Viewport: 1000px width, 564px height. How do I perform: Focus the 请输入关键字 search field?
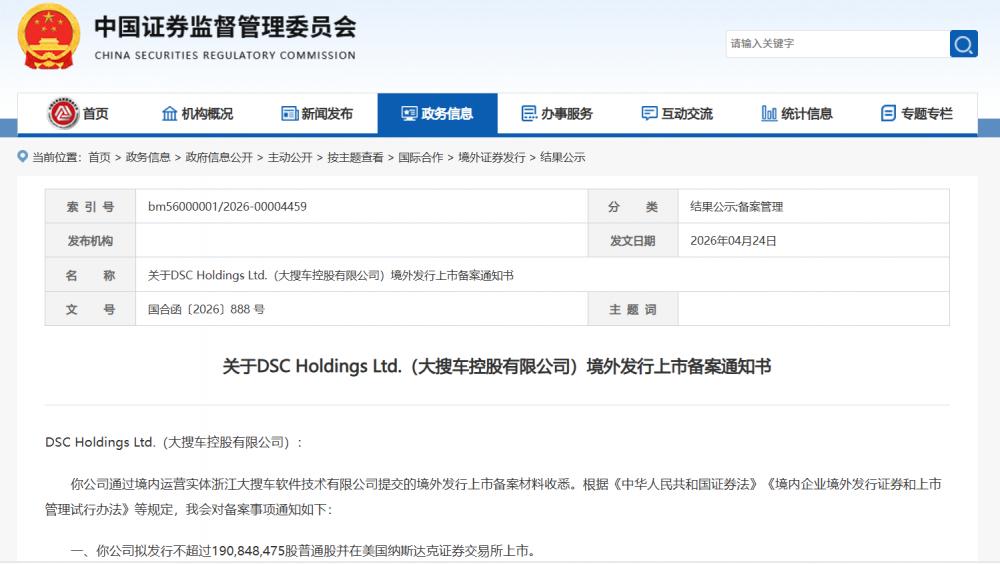[837, 44]
